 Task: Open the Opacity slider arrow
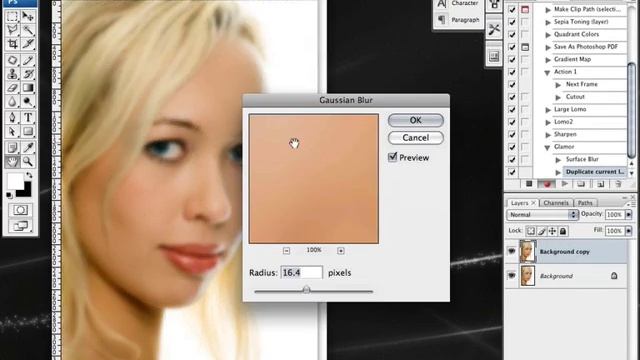point(628,214)
